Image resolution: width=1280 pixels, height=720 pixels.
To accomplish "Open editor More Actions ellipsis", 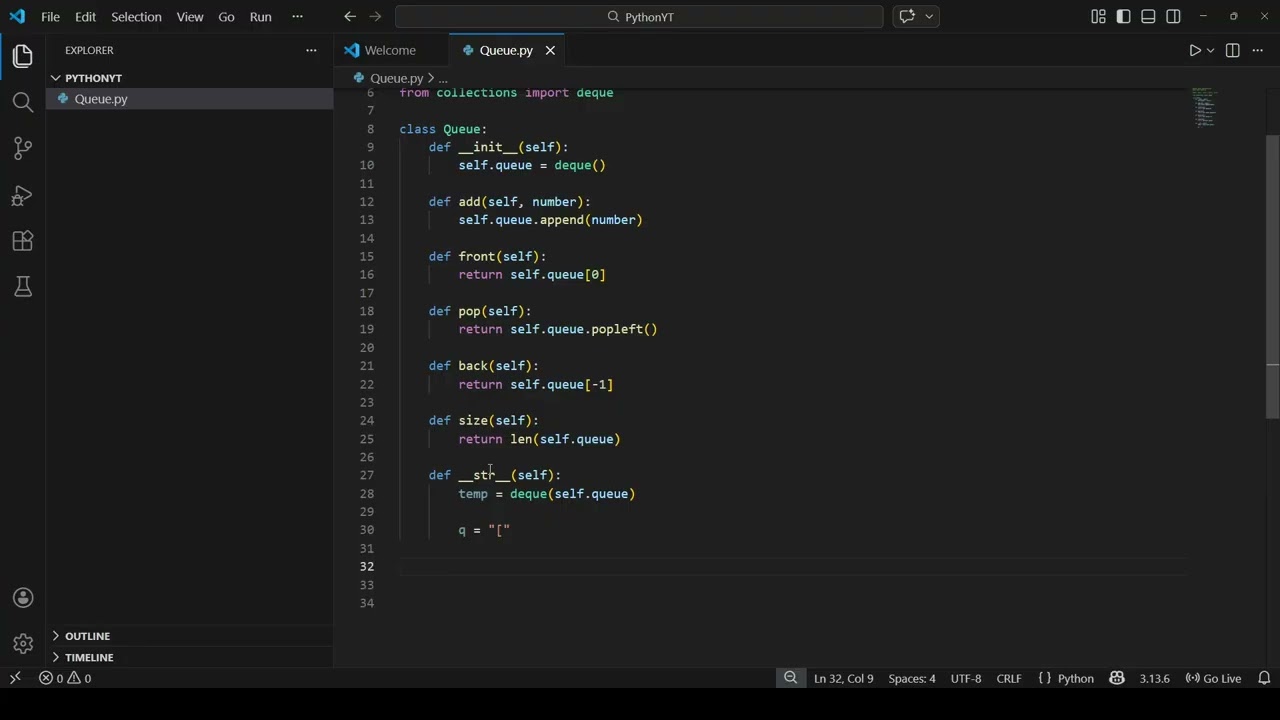I will pos(1258,50).
